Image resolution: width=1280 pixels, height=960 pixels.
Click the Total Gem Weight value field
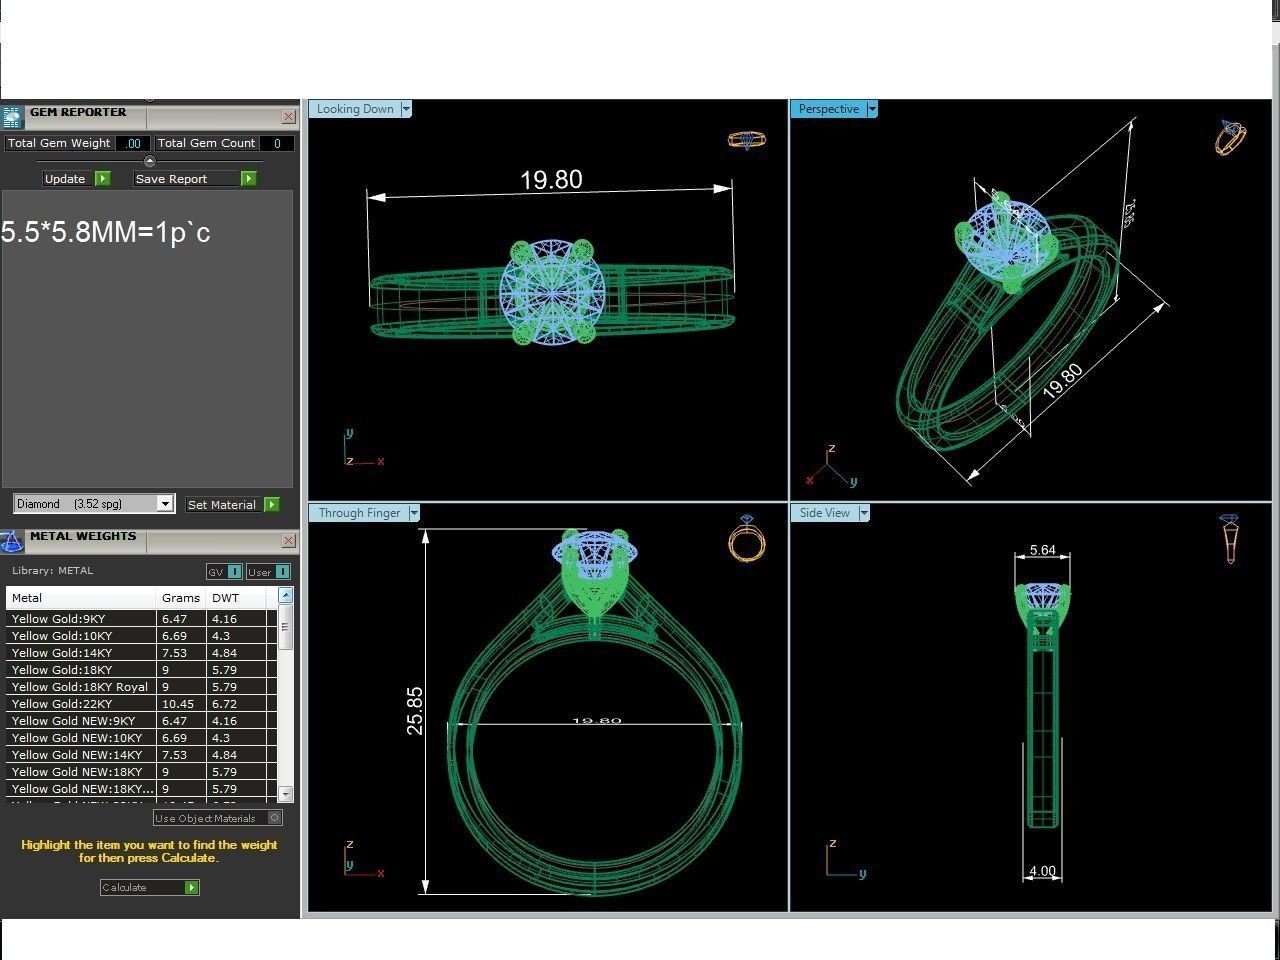(x=133, y=143)
